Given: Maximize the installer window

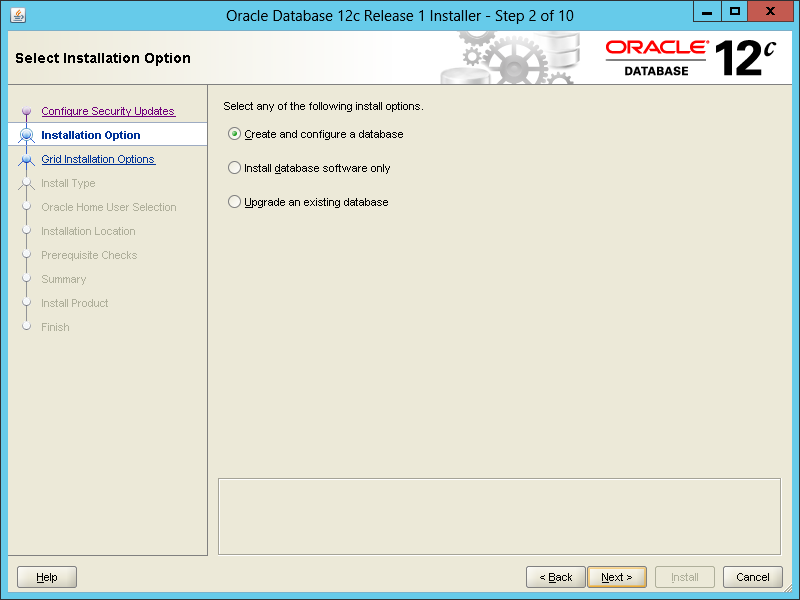Looking at the screenshot, I should coord(734,11).
